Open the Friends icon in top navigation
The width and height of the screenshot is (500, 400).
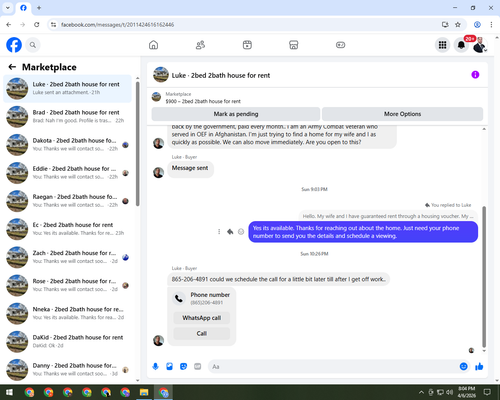click(200, 45)
